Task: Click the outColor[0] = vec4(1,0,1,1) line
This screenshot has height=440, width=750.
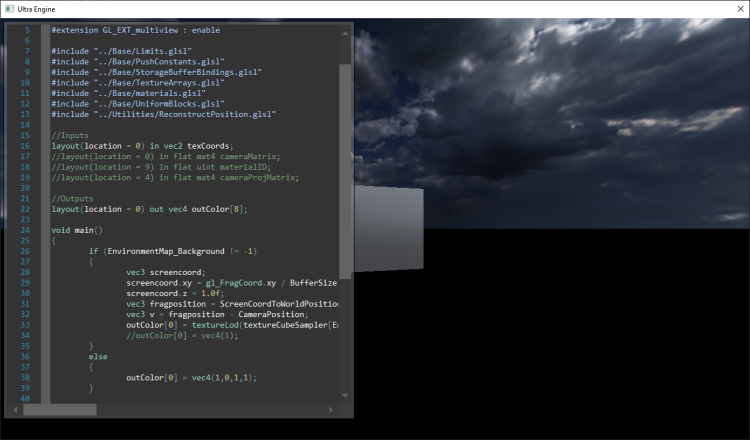Action: pos(191,377)
